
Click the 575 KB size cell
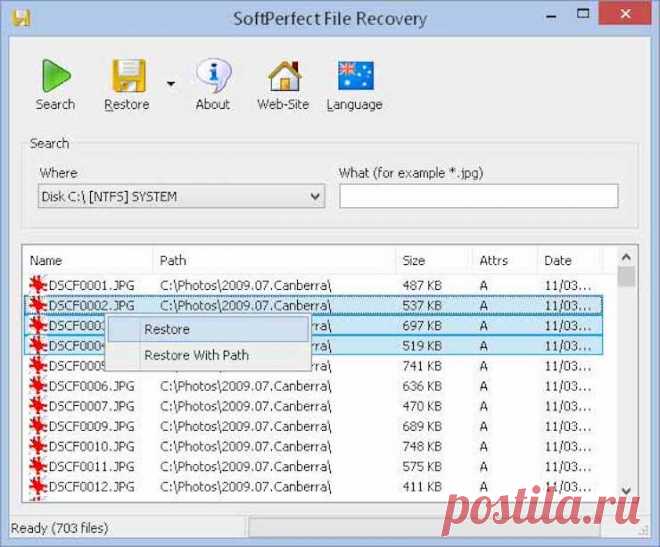(422, 466)
